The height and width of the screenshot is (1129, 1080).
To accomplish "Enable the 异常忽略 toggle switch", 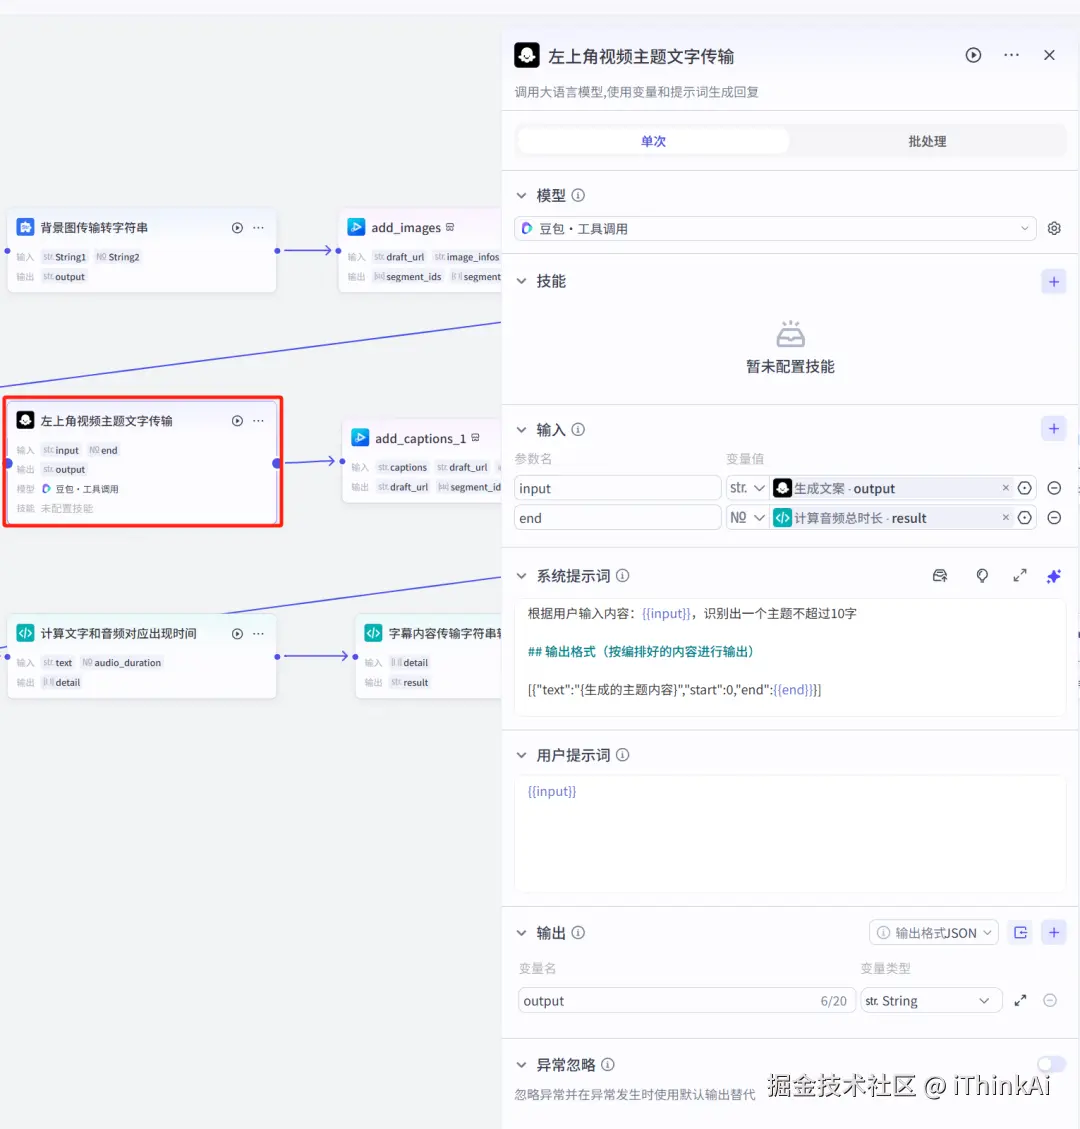I will (x=1050, y=1064).
